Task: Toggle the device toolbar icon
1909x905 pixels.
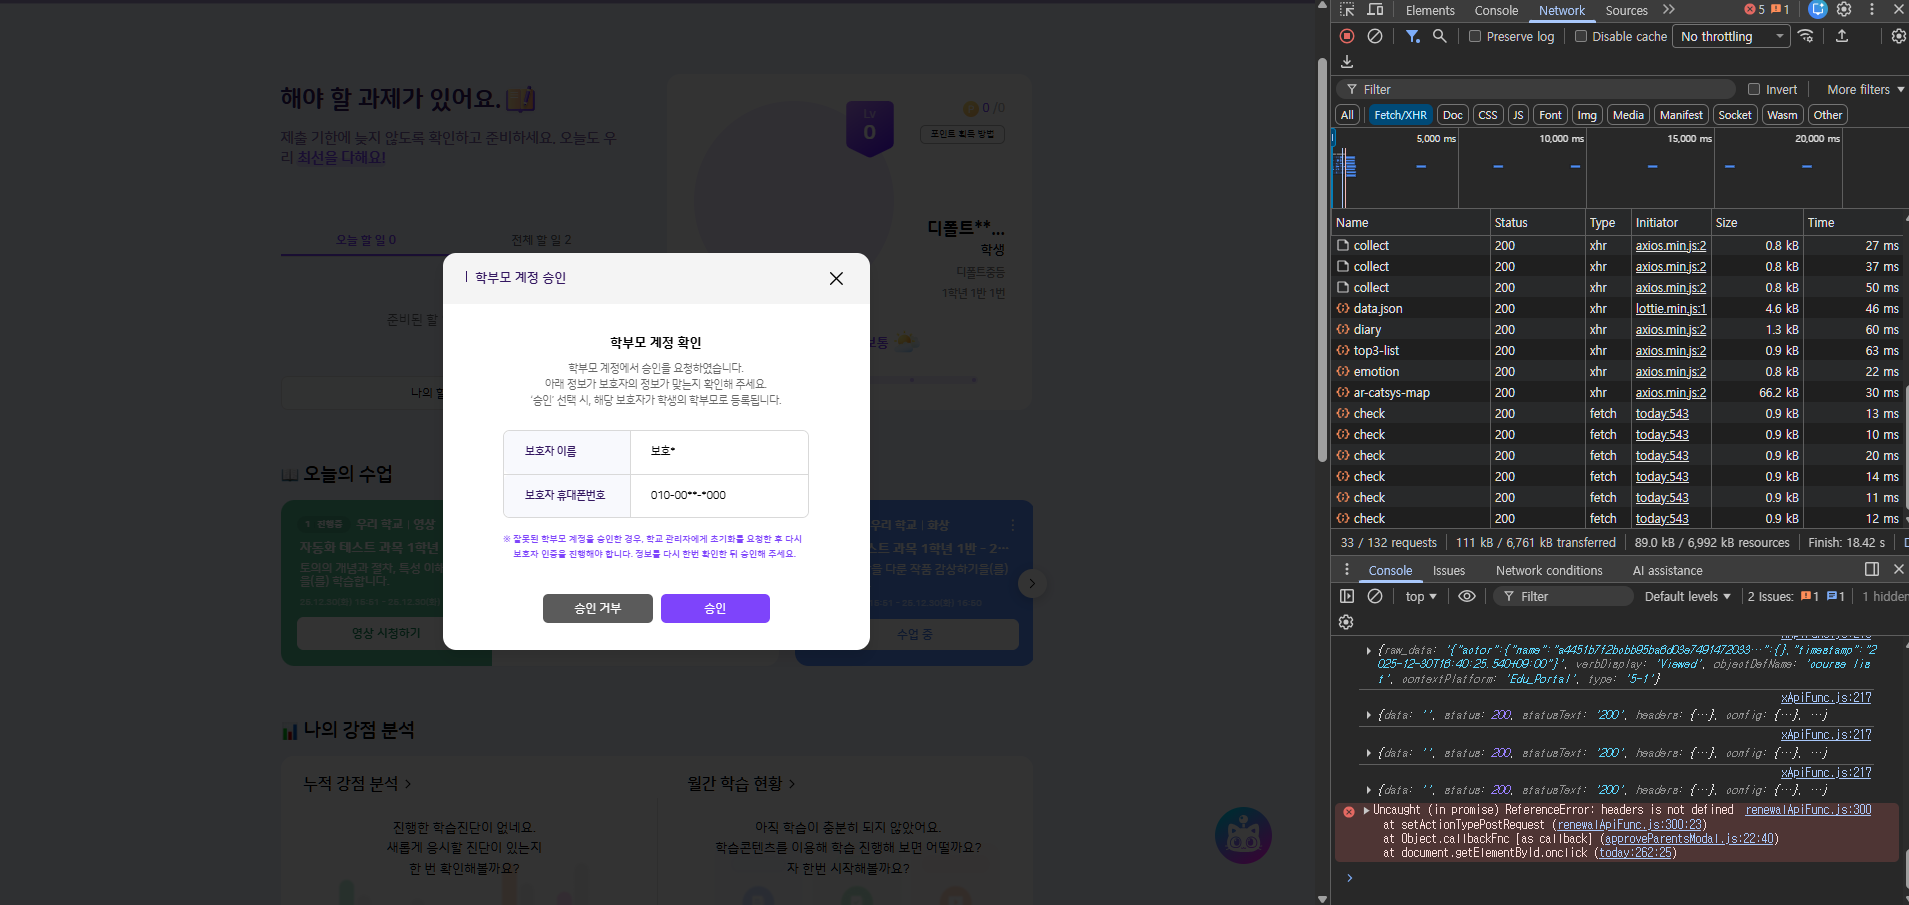Action: point(1376,10)
